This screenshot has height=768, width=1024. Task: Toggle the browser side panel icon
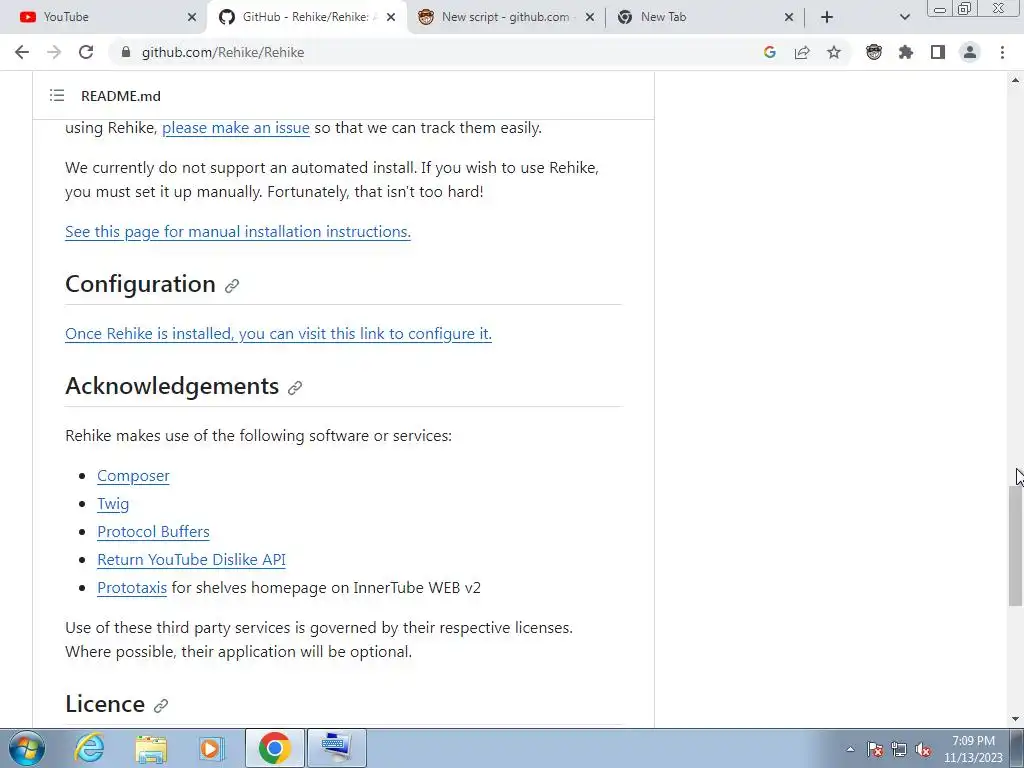click(x=938, y=52)
